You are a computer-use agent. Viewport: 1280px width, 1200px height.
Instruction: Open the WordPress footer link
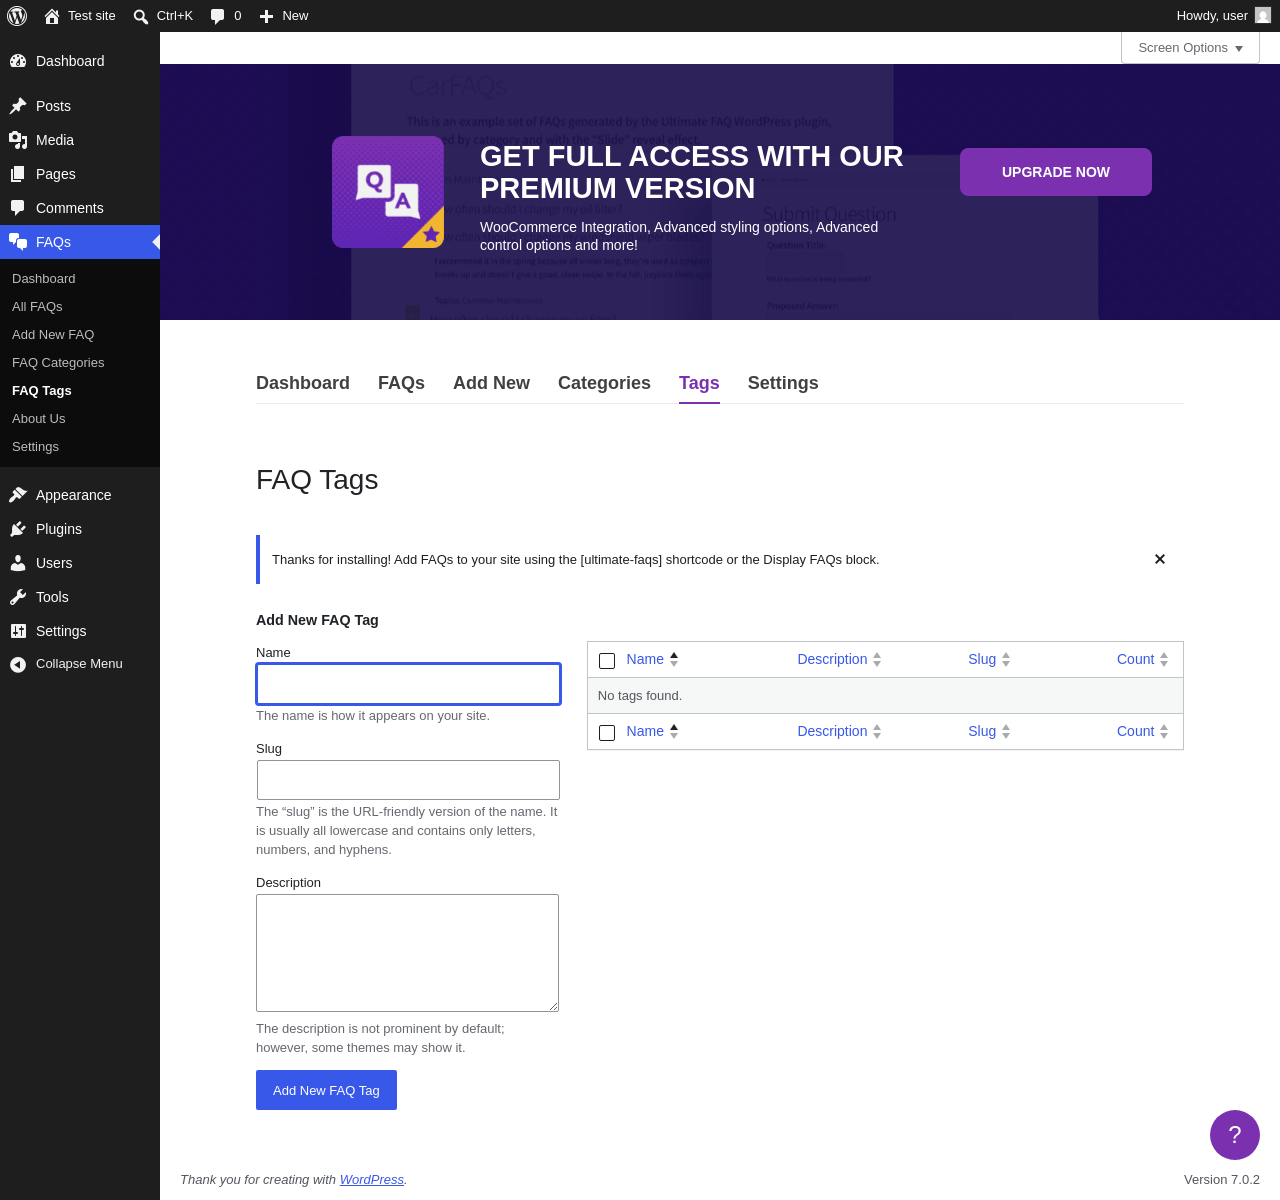372,1180
